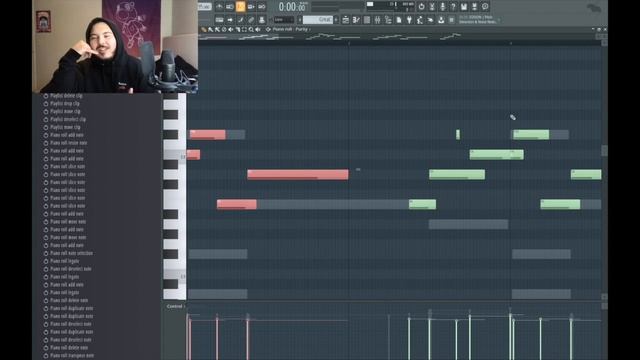Open the content download icon
Screen dimensions: 640x360
[441, 20]
